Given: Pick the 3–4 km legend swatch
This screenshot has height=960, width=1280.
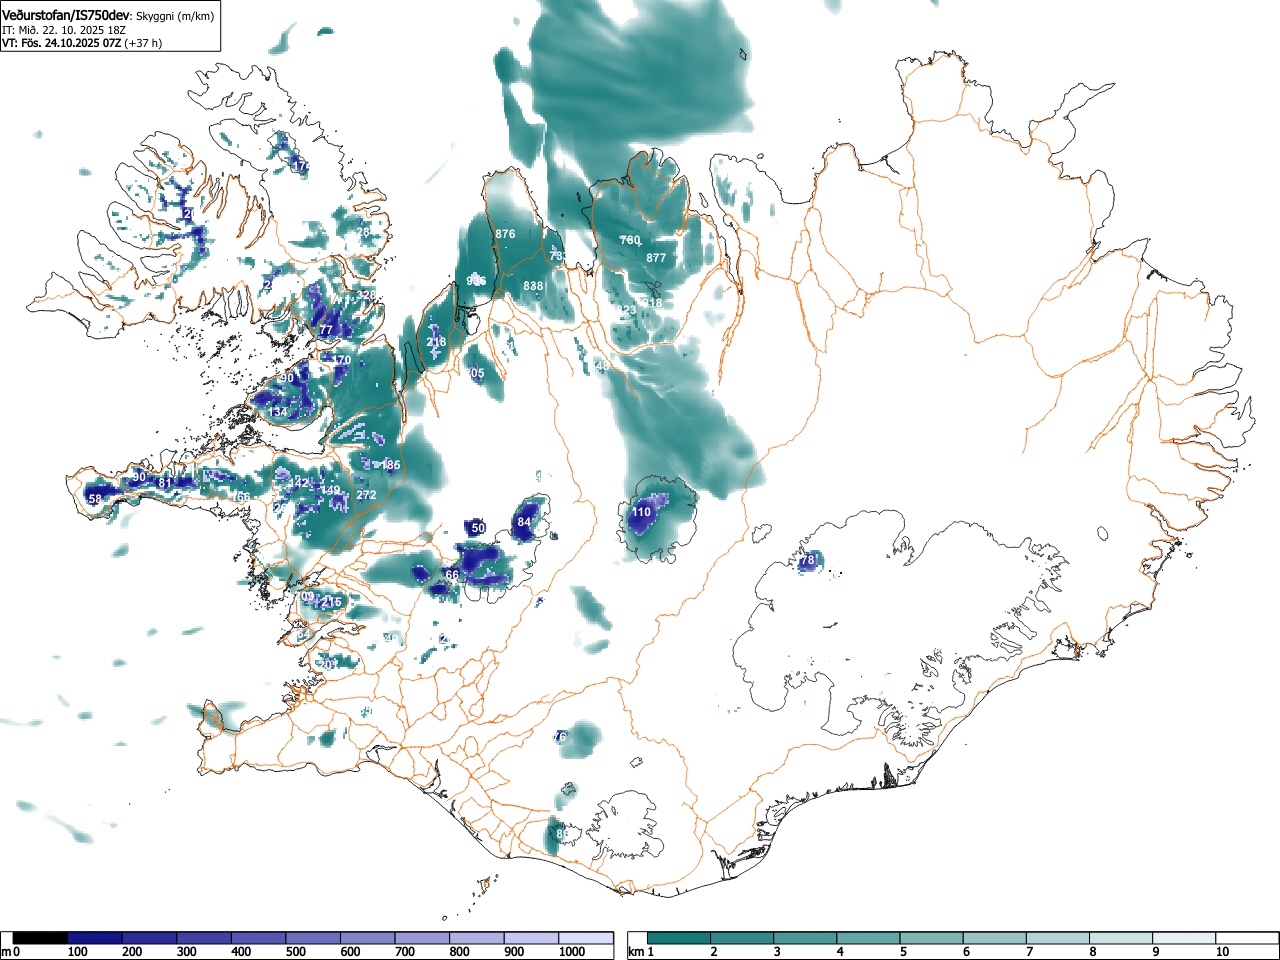Looking at the screenshot, I should pyautogui.click(x=806, y=938).
